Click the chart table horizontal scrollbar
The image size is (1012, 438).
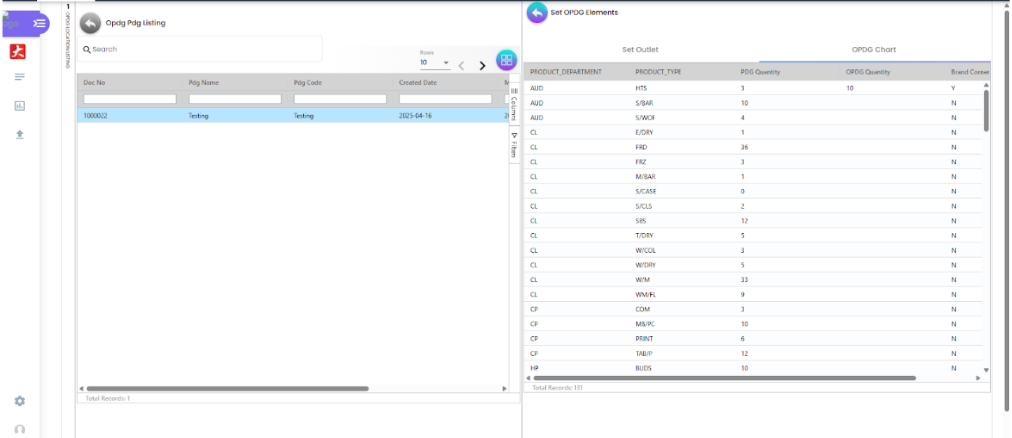coord(724,377)
